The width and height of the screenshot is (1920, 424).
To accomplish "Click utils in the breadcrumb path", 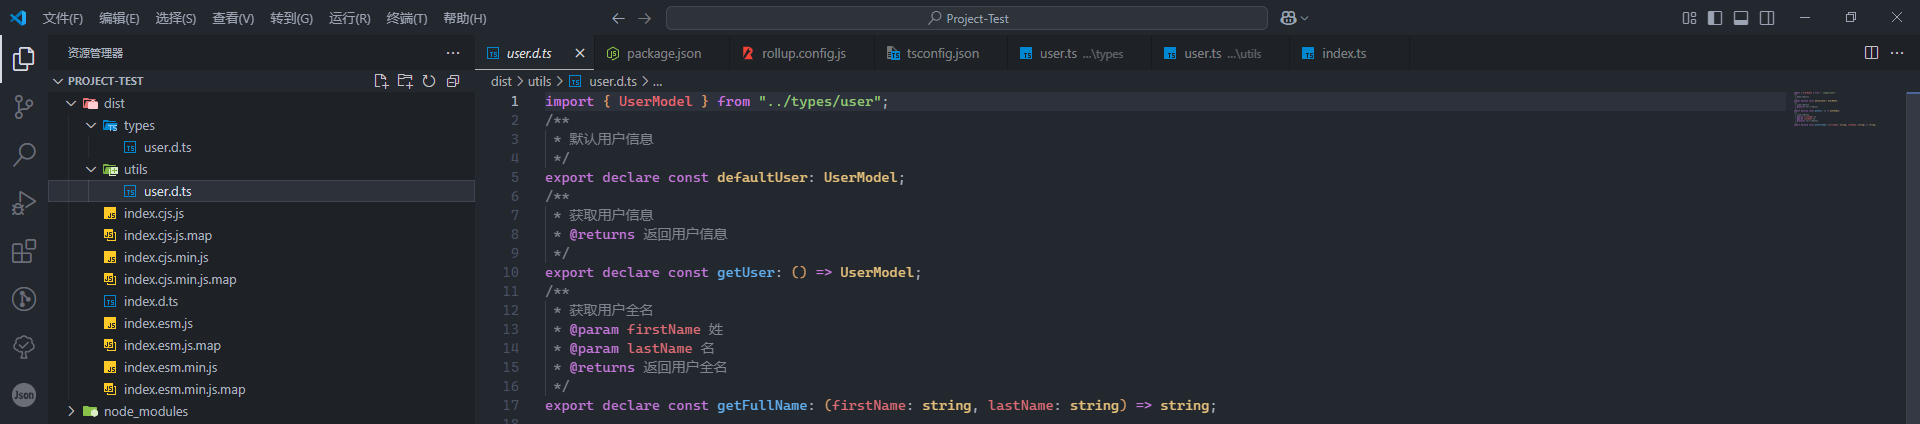I will click(x=539, y=81).
